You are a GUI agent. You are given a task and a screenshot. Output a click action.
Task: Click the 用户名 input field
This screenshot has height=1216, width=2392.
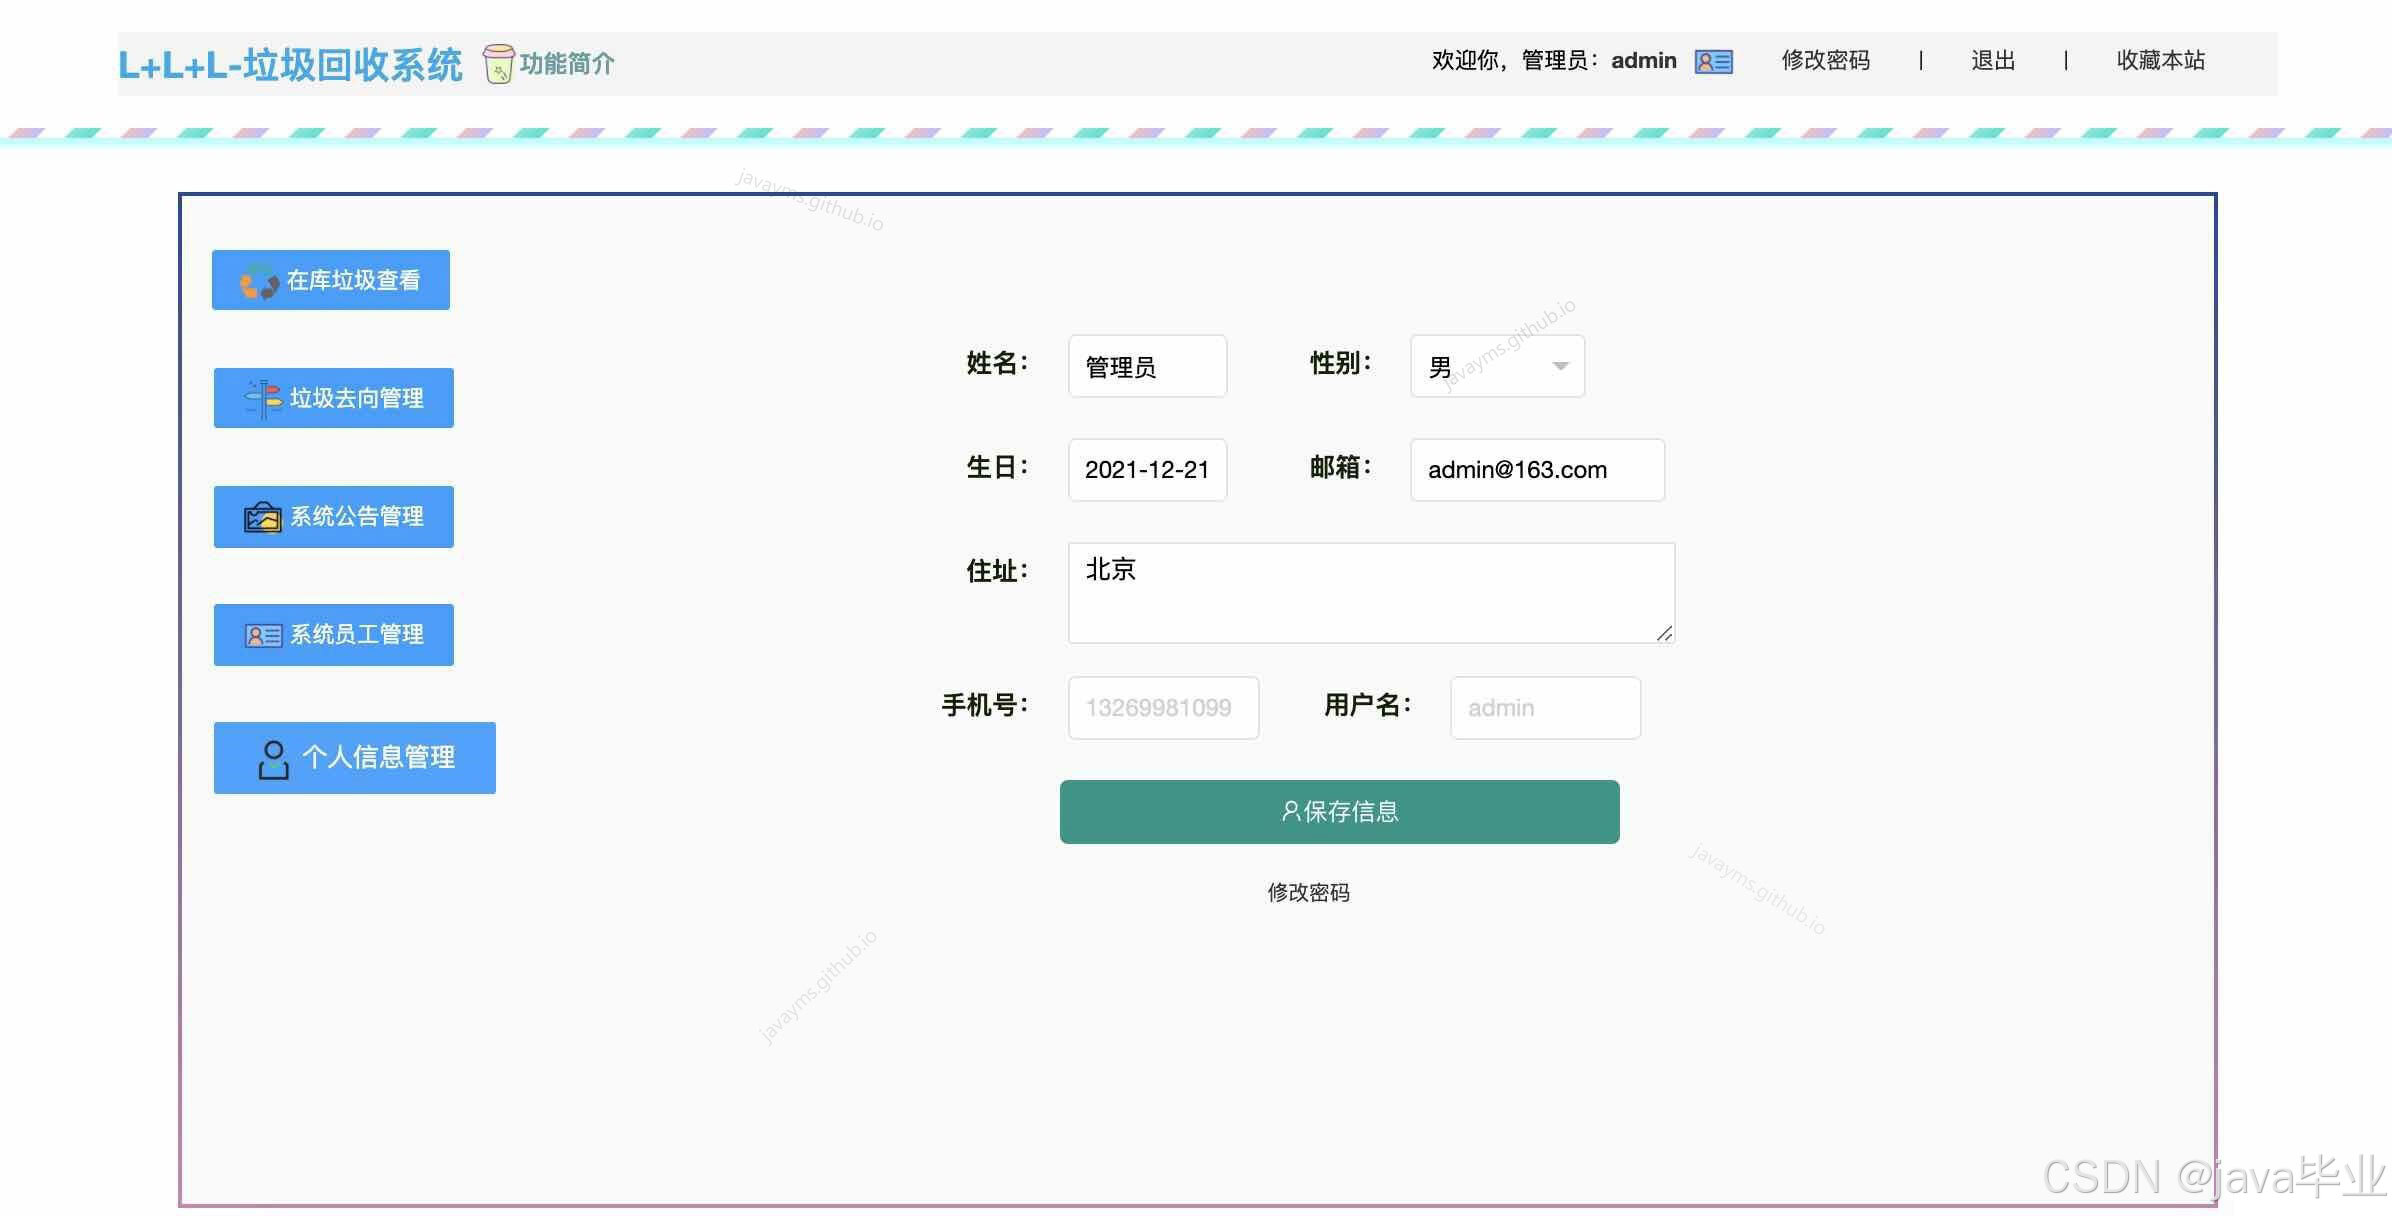(1545, 708)
